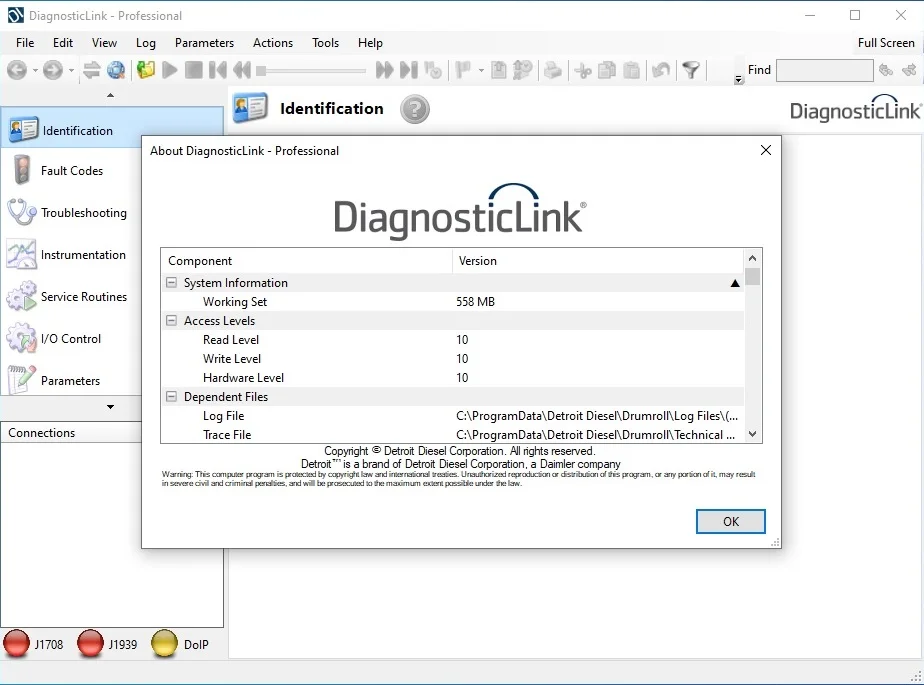
Task: Select the Log File row
Action: 453,416
